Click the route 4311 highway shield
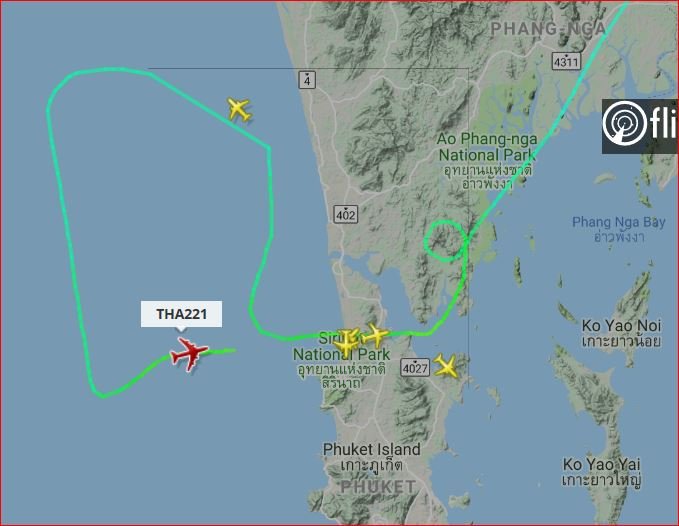Screen dimensions: 679x526 [566, 61]
